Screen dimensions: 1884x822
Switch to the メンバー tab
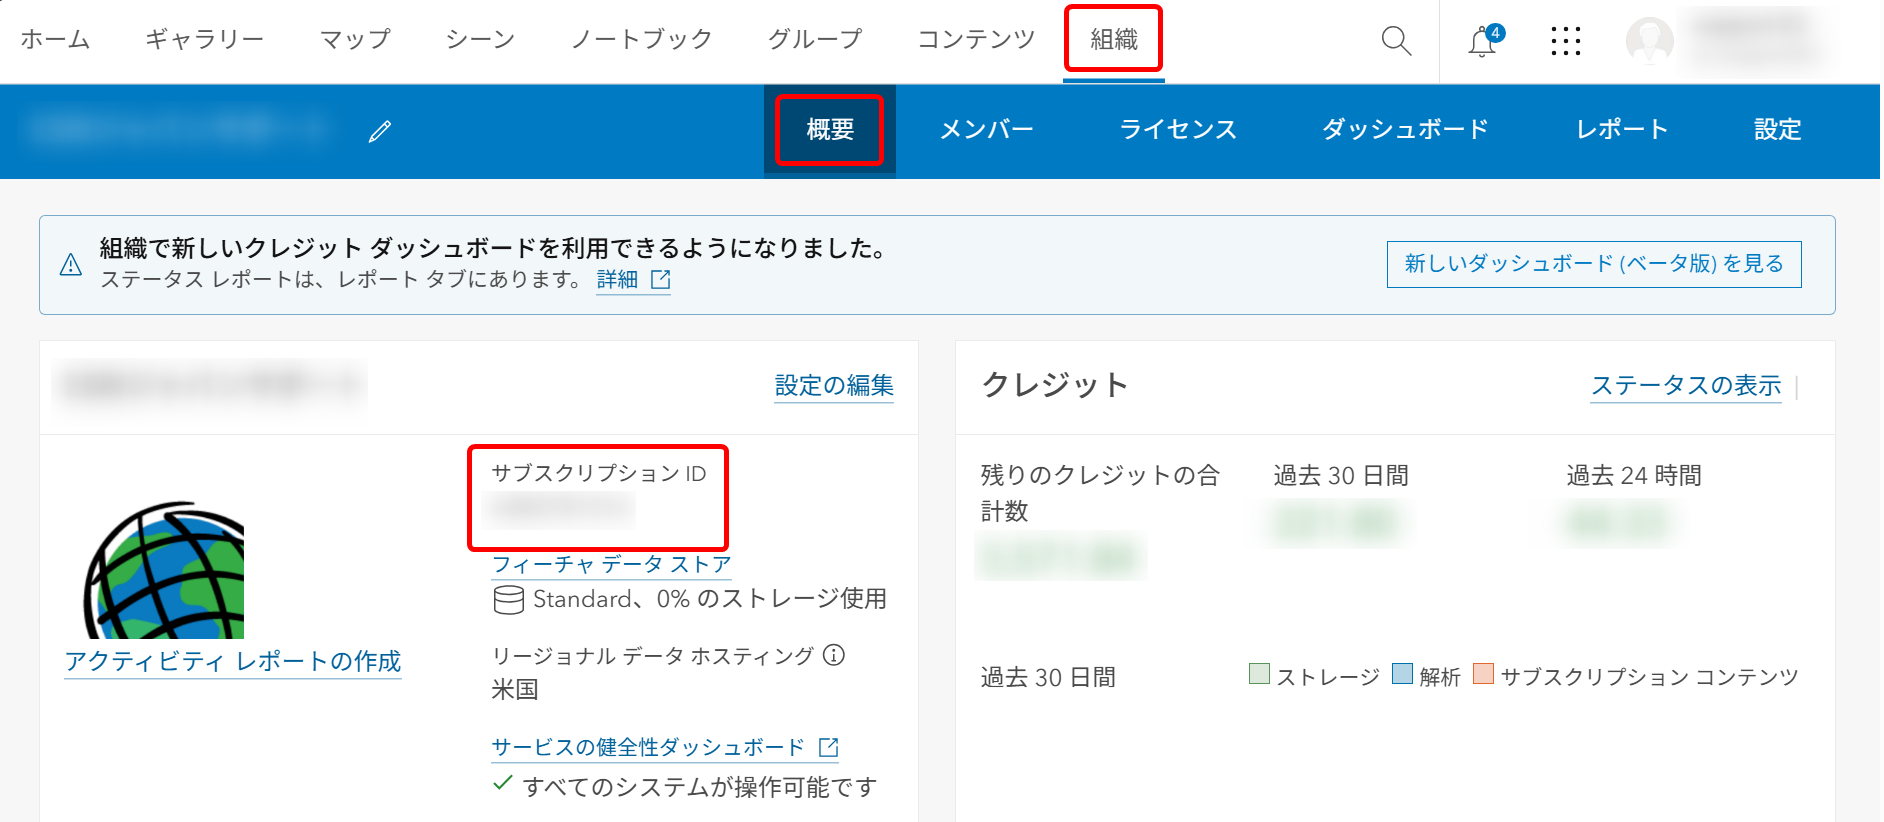tap(987, 130)
